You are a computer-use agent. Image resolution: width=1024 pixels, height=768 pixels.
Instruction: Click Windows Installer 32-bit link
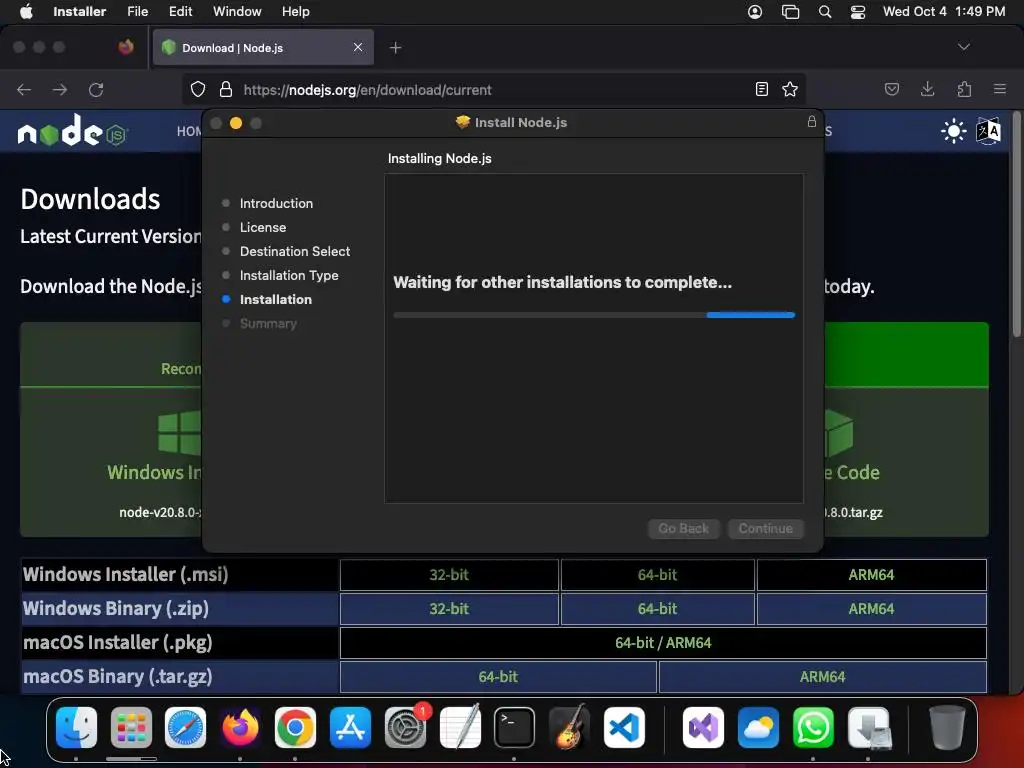[x=449, y=575]
